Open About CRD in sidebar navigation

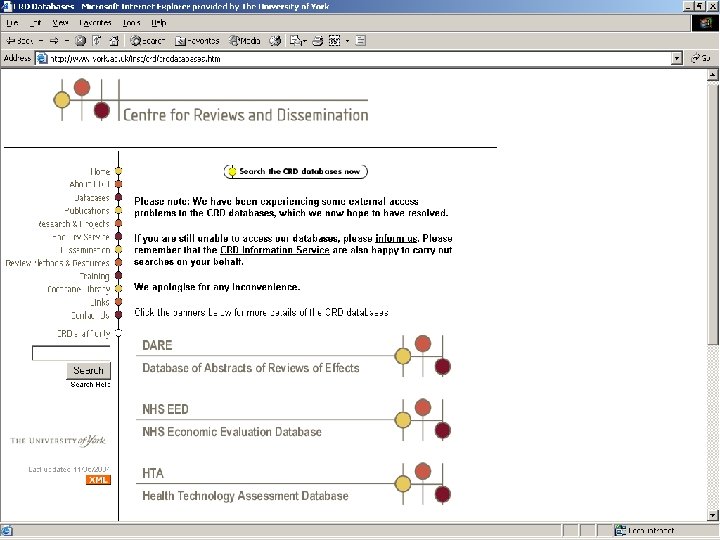tap(90, 184)
